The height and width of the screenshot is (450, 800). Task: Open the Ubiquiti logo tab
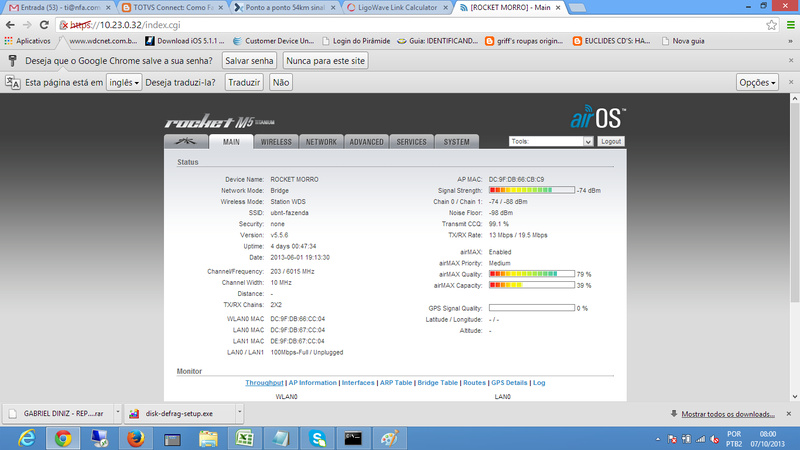pos(186,141)
